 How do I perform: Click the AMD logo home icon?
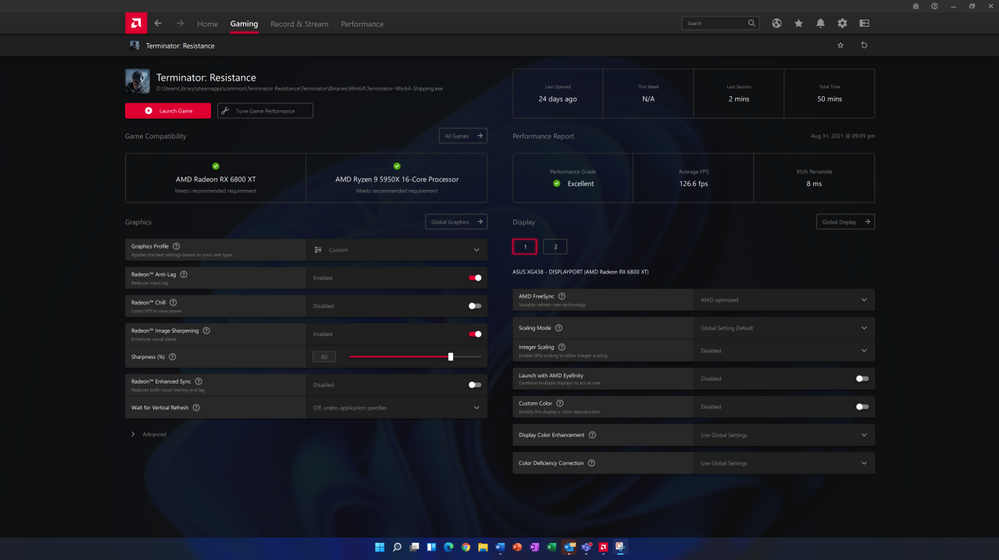(136, 24)
